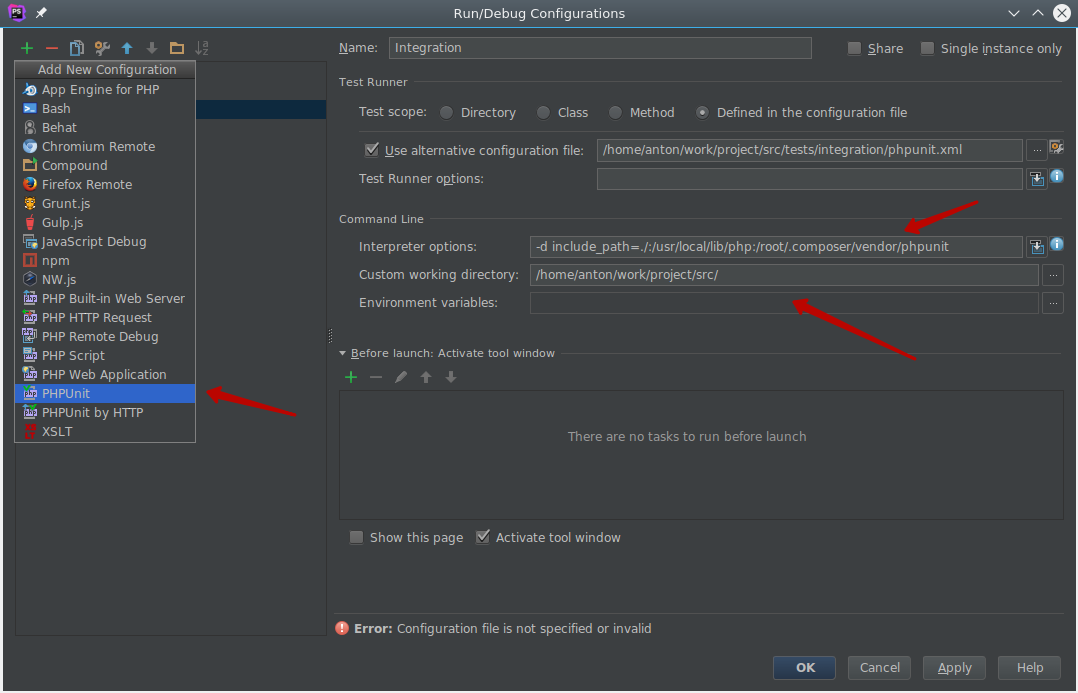The image size is (1078, 693).
Task: Choose App Engine for PHP configuration
Action: coord(105,89)
